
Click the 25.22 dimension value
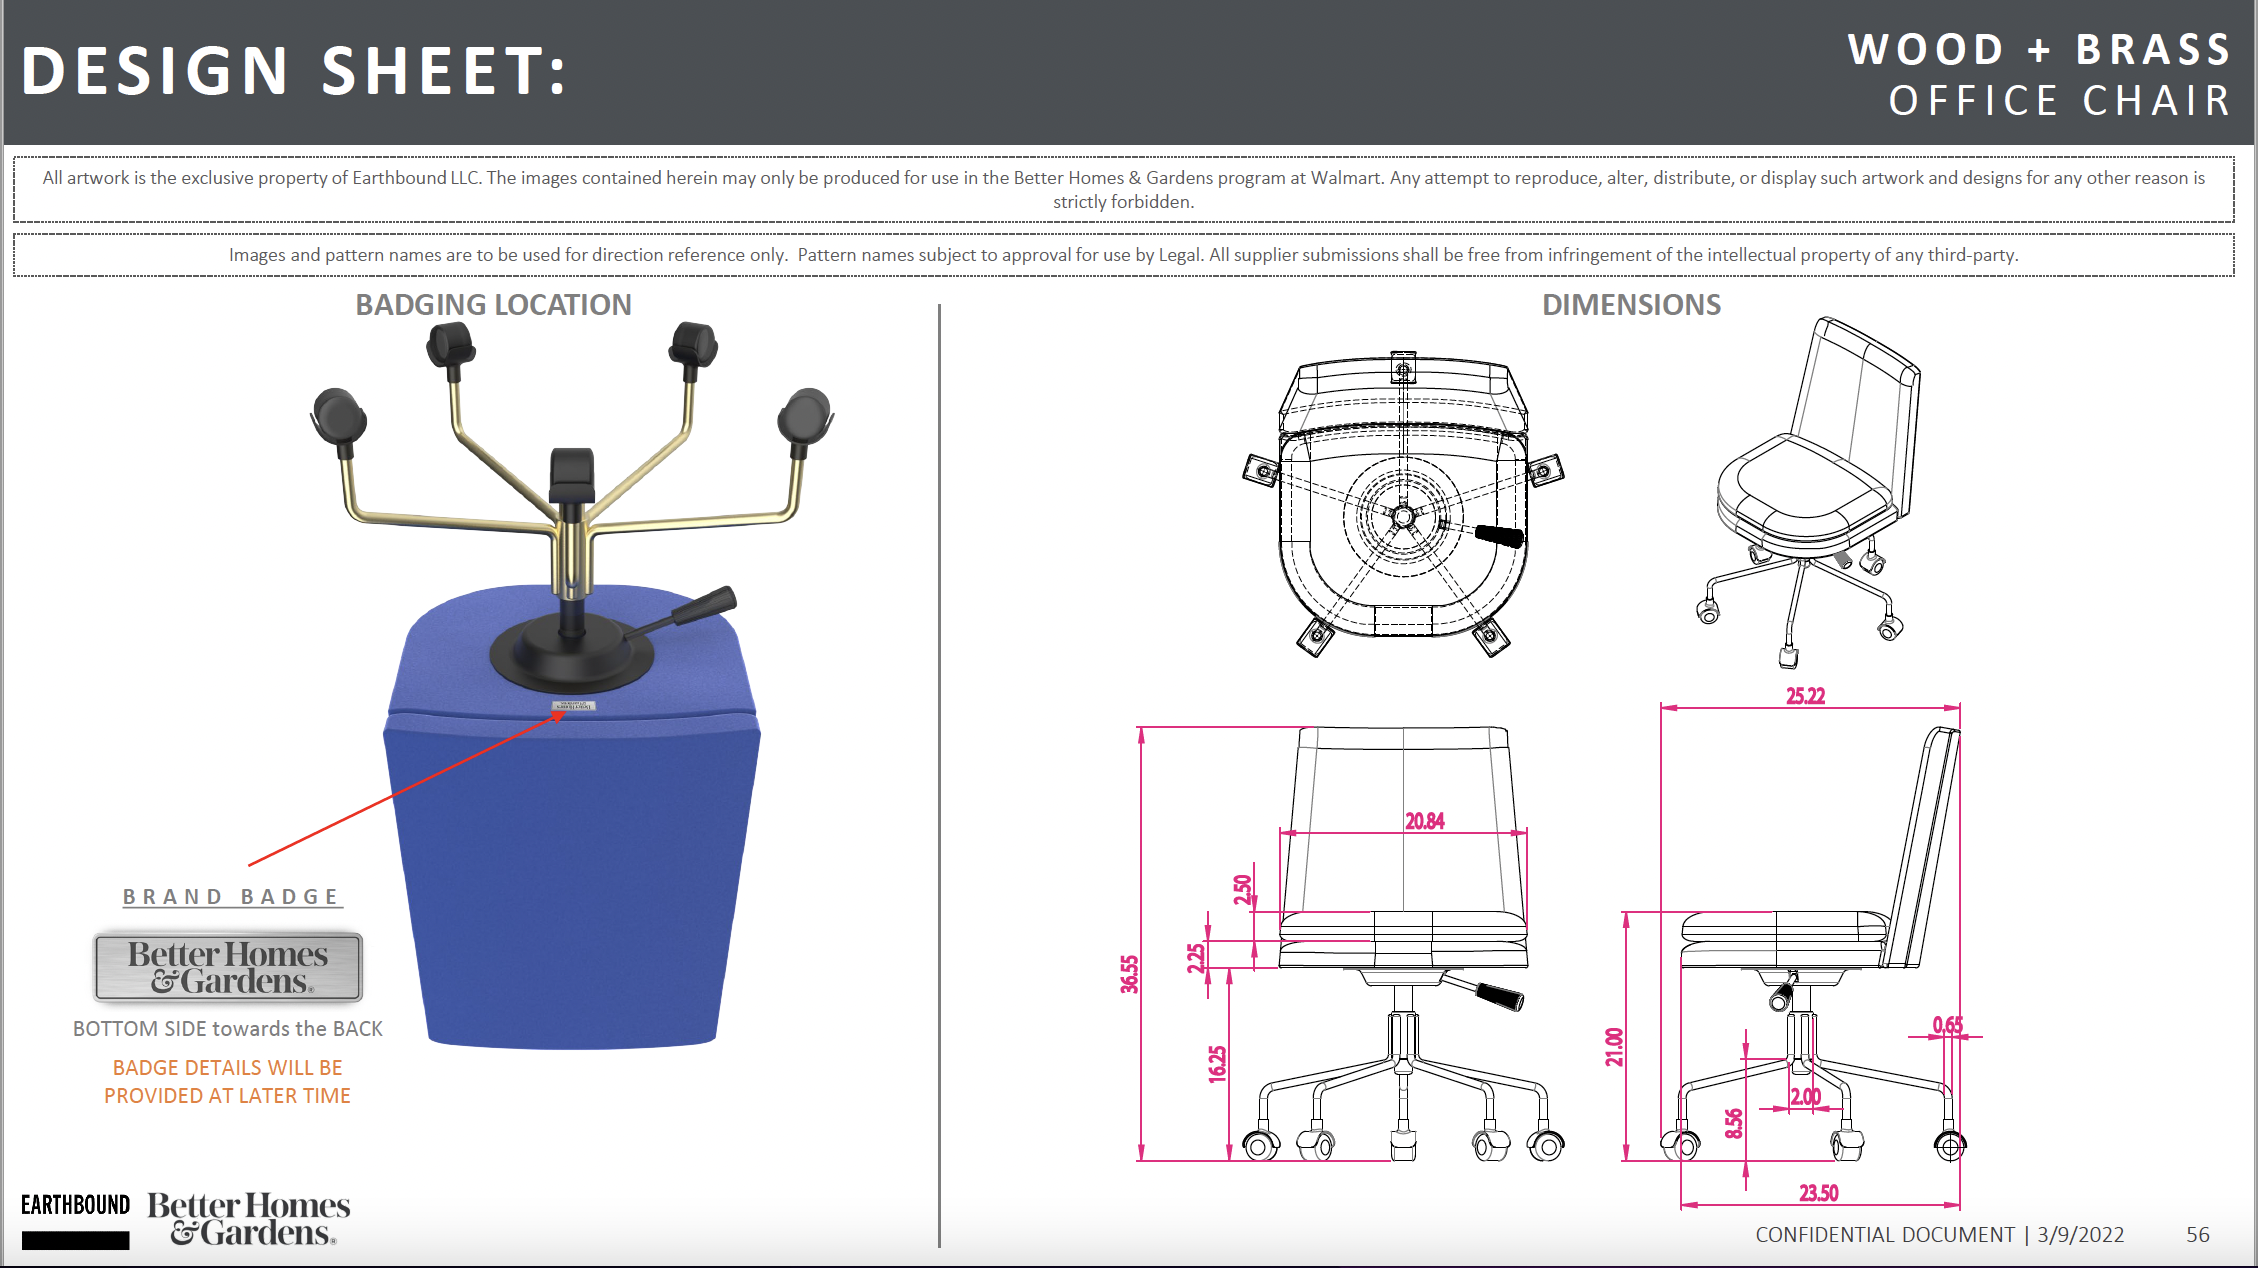coord(1806,696)
